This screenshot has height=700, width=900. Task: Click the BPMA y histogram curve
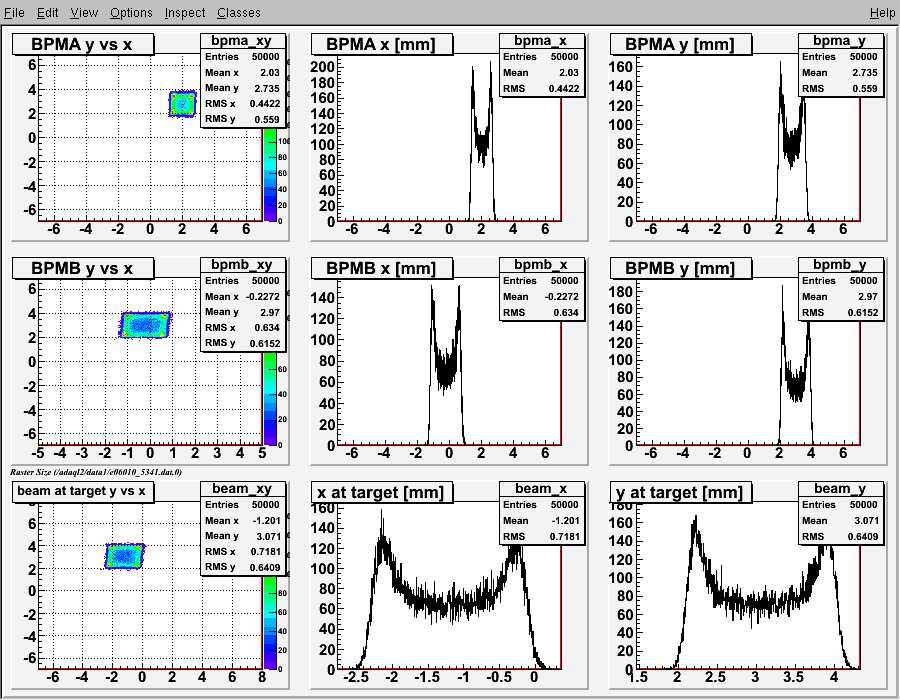click(x=793, y=143)
